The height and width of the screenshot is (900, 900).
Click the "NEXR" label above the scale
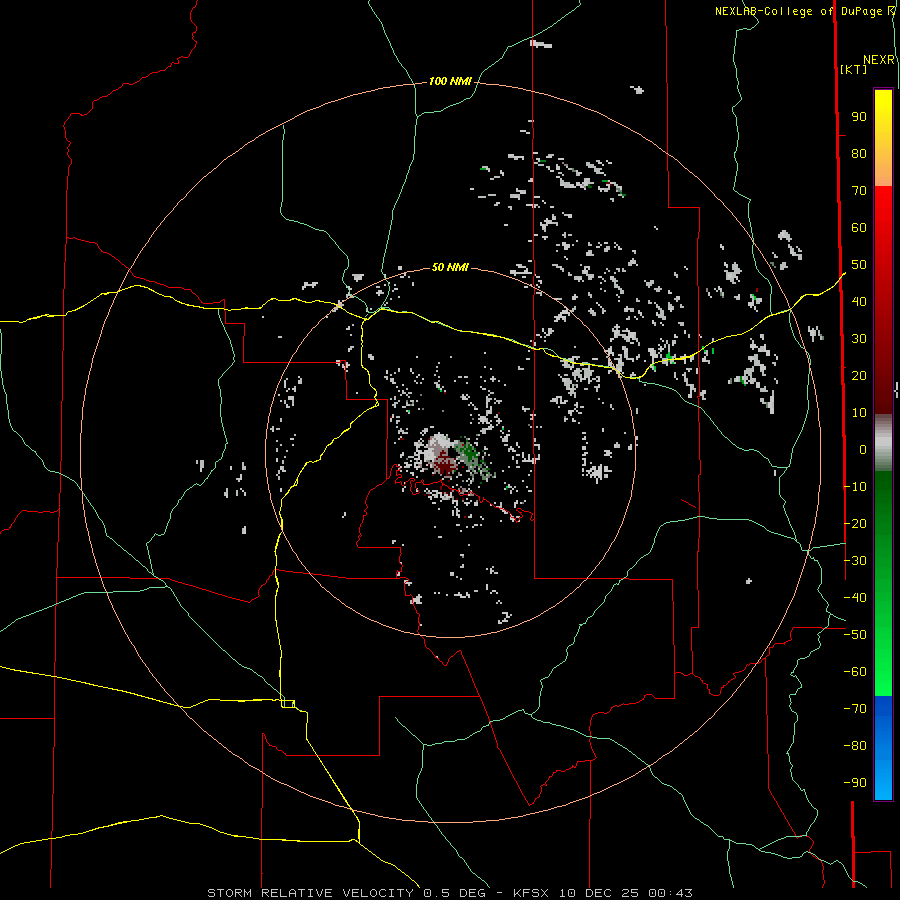879,60
